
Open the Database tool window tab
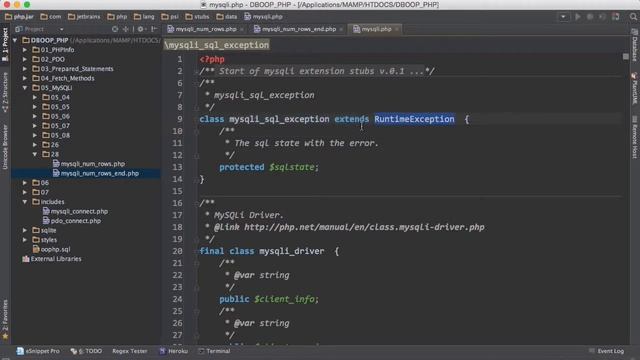click(634, 45)
